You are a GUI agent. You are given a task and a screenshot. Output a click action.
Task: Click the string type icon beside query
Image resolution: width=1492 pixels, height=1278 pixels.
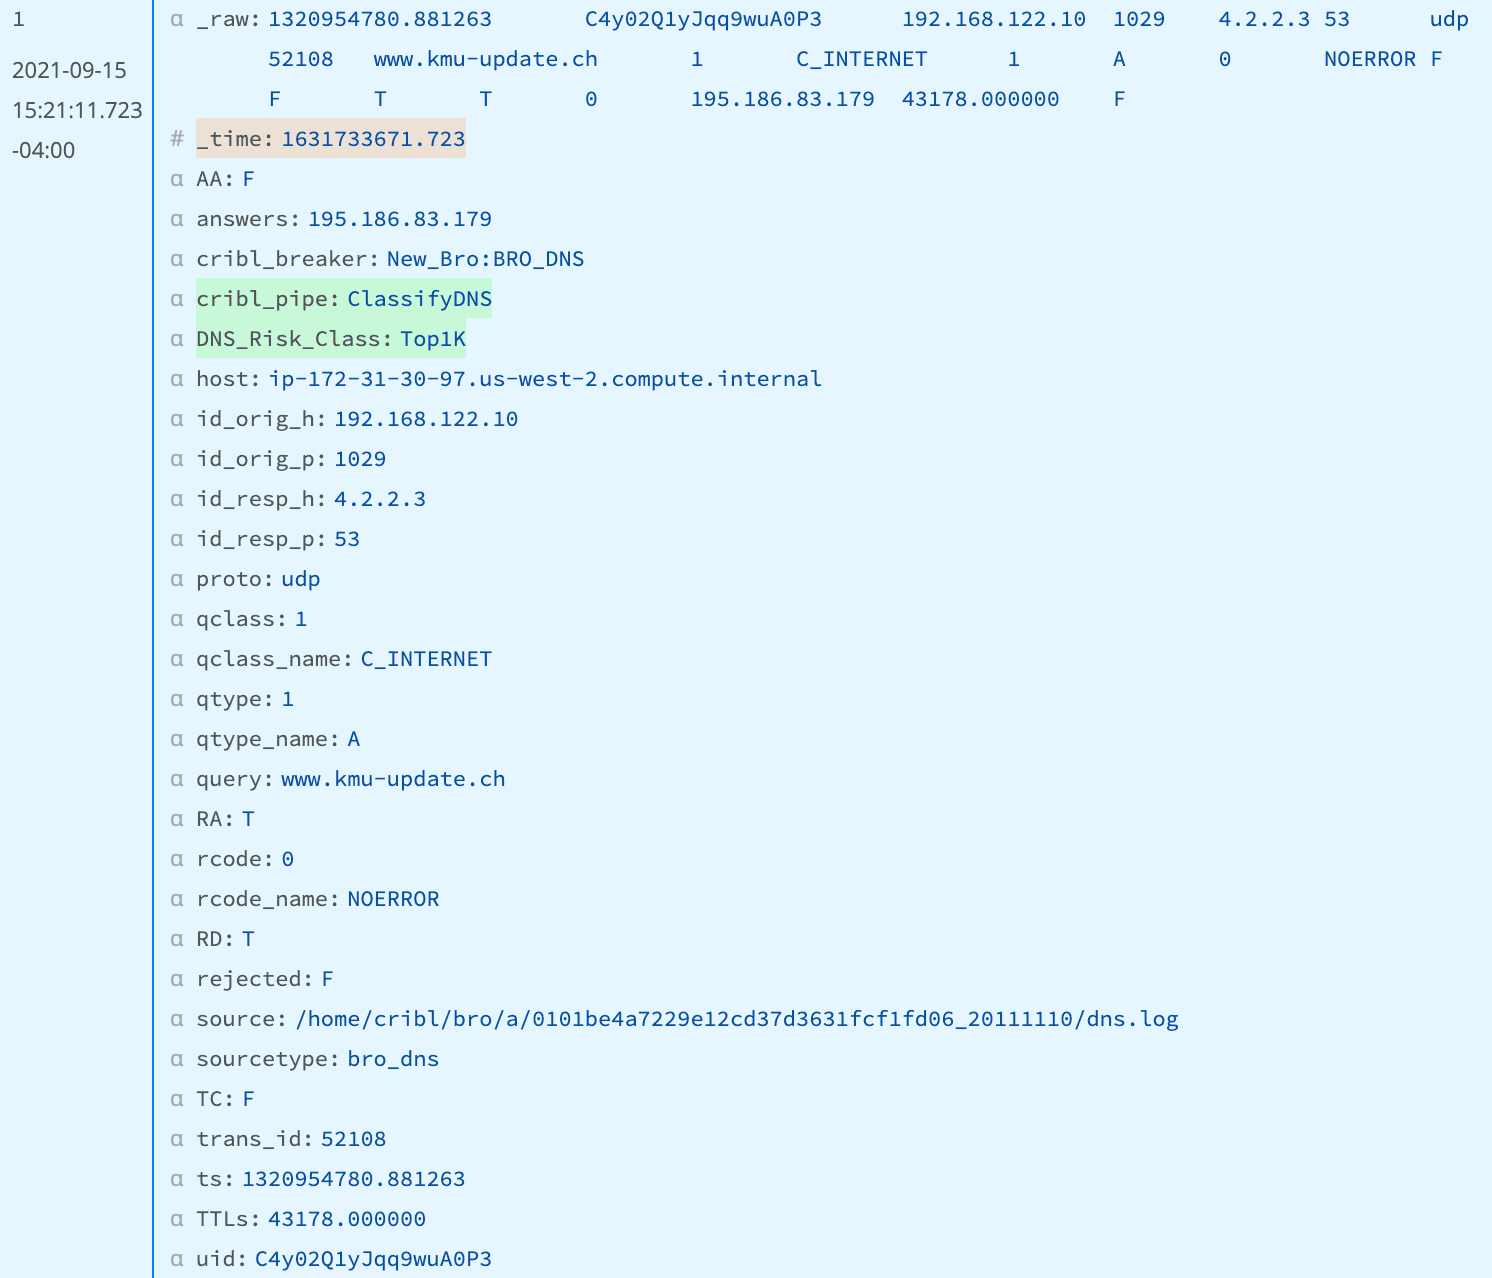point(177,779)
